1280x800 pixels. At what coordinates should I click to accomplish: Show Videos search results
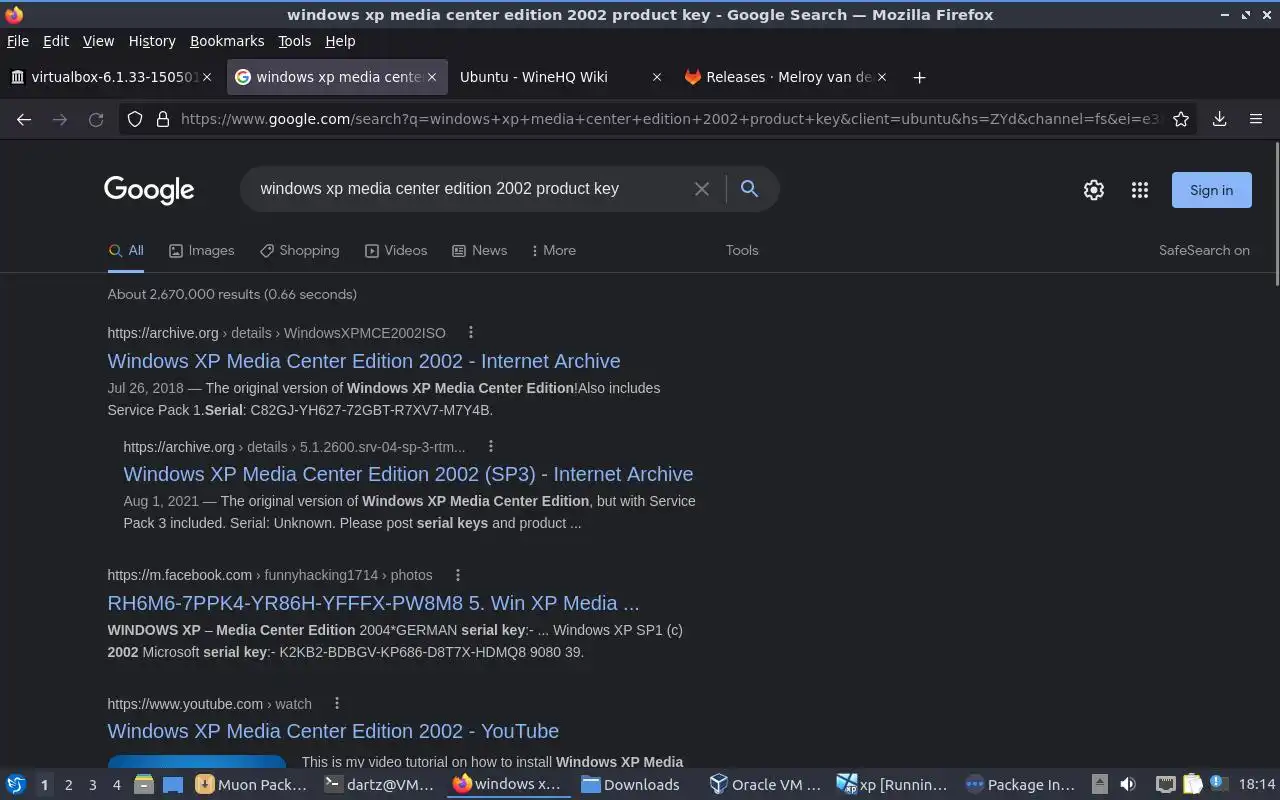[396, 250]
